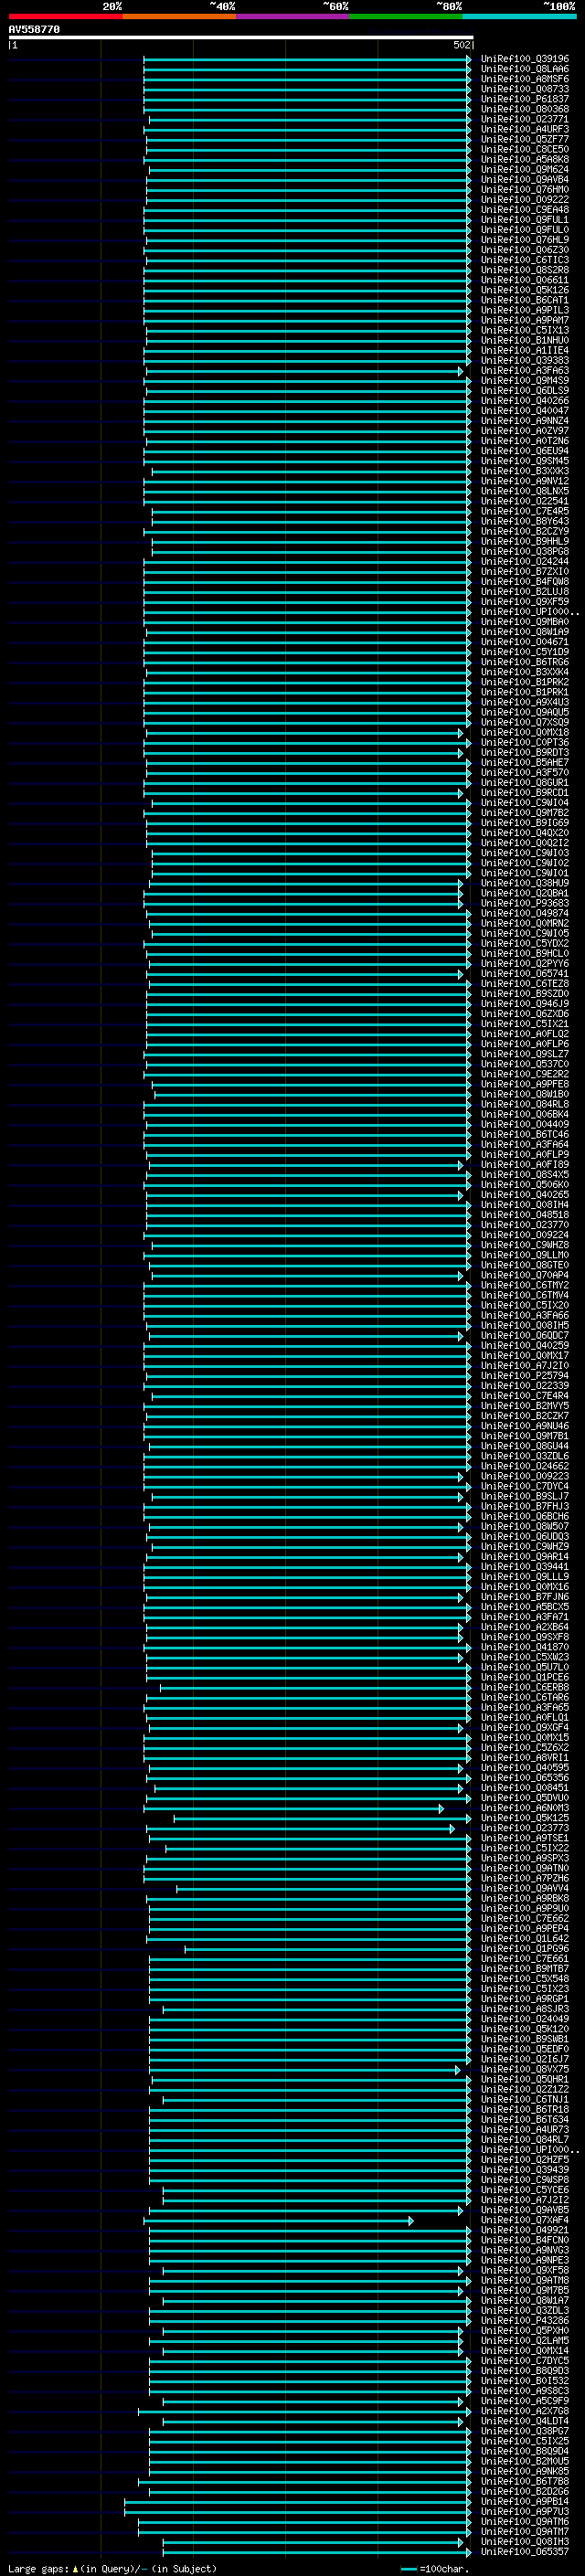This screenshot has width=585, height=2576.
Task: Open hit UniRef100_A8SJR3
Action: 525,2009
